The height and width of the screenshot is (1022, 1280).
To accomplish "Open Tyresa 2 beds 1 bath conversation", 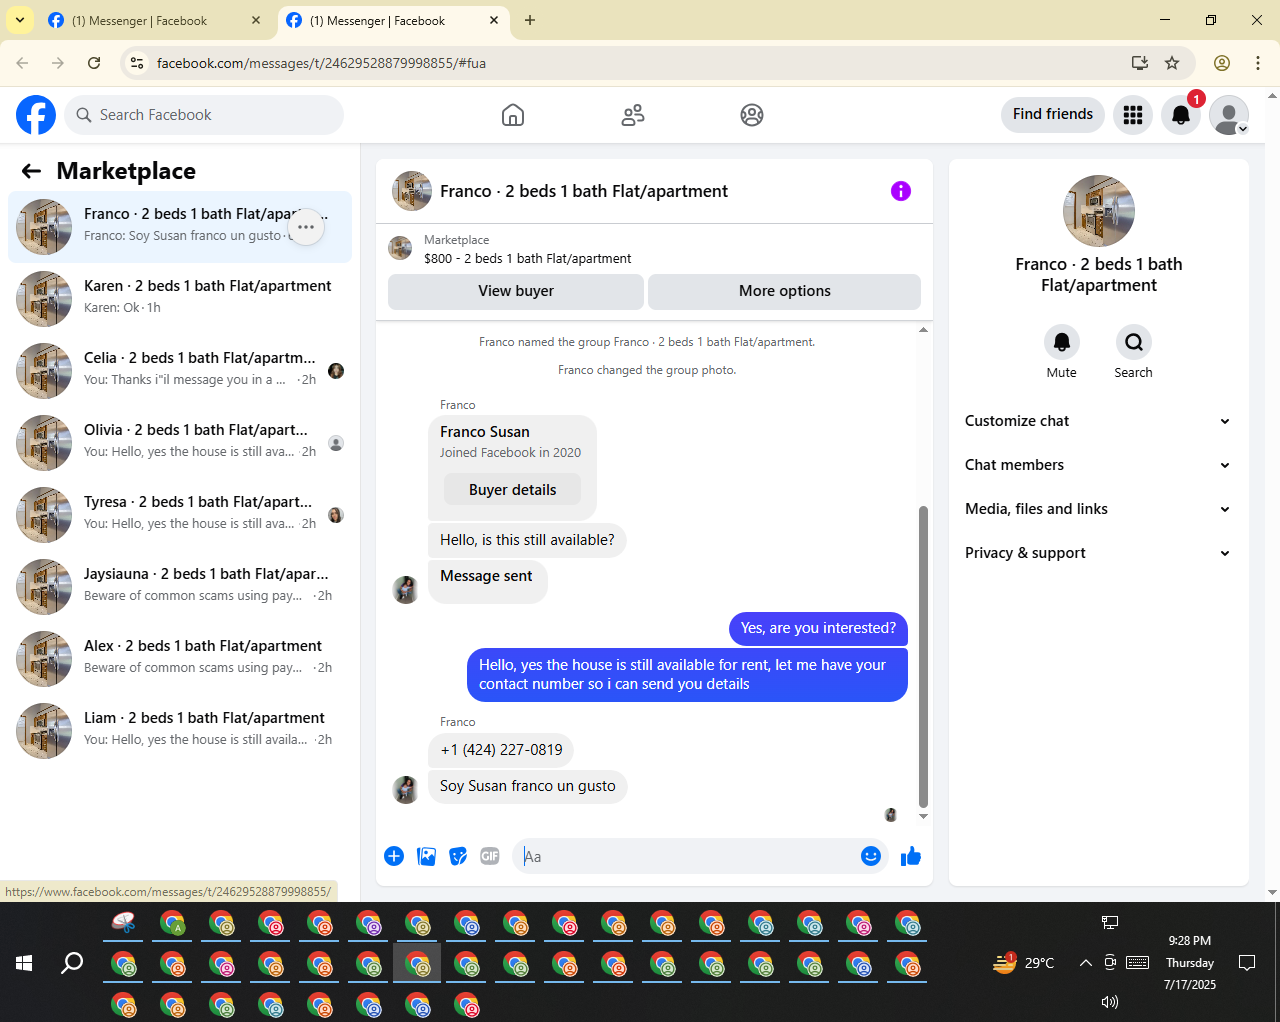I will click(x=180, y=515).
